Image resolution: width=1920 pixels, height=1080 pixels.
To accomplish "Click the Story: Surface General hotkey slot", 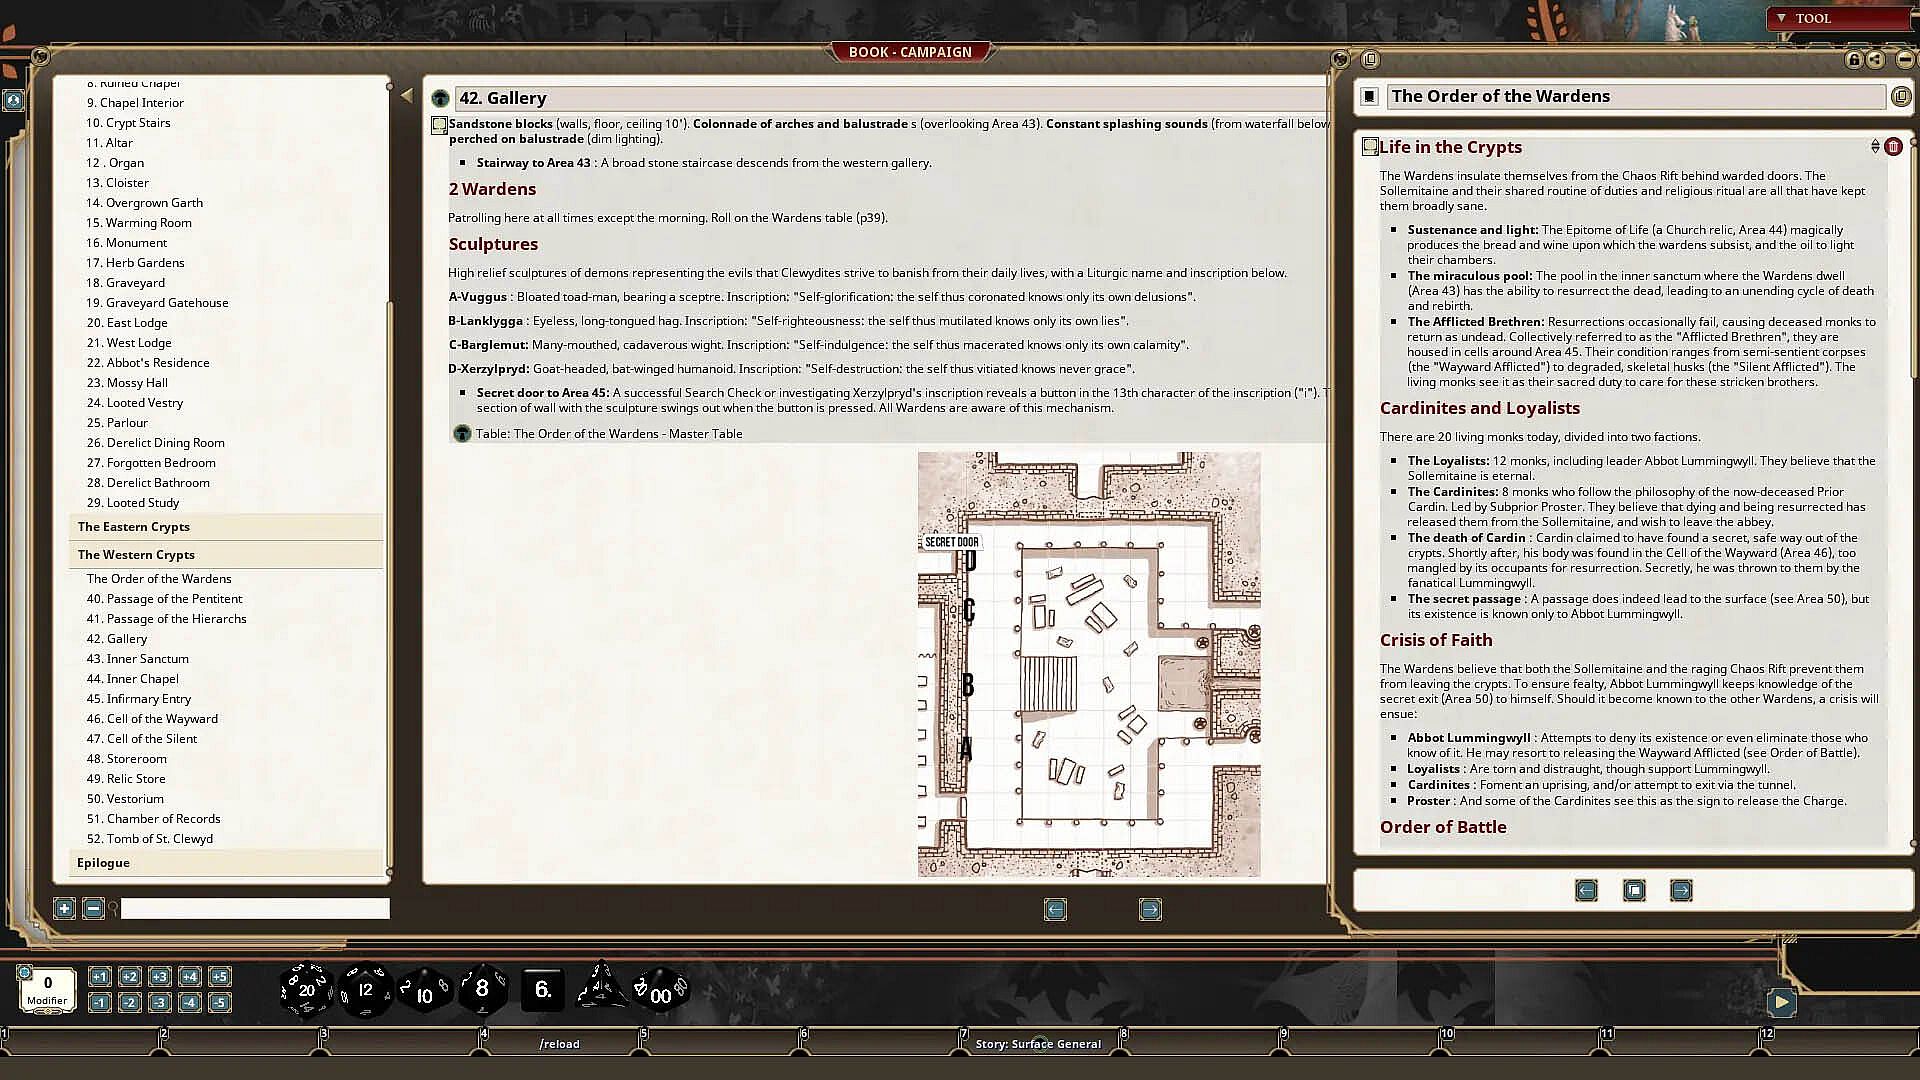I will point(1038,1044).
